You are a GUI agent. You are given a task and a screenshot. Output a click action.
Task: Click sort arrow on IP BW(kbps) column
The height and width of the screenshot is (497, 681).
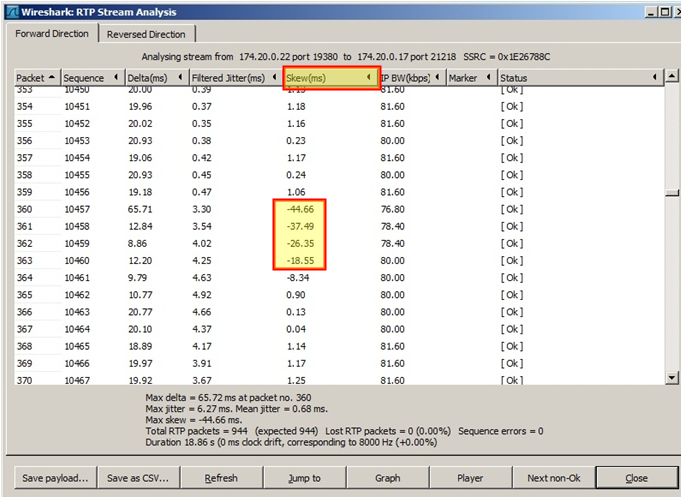(x=437, y=77)
